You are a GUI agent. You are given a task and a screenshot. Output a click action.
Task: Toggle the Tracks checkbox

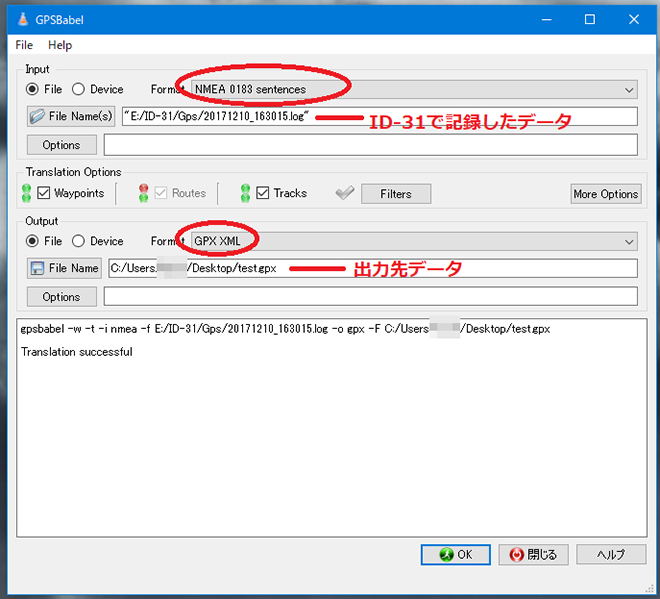[263, 193]
